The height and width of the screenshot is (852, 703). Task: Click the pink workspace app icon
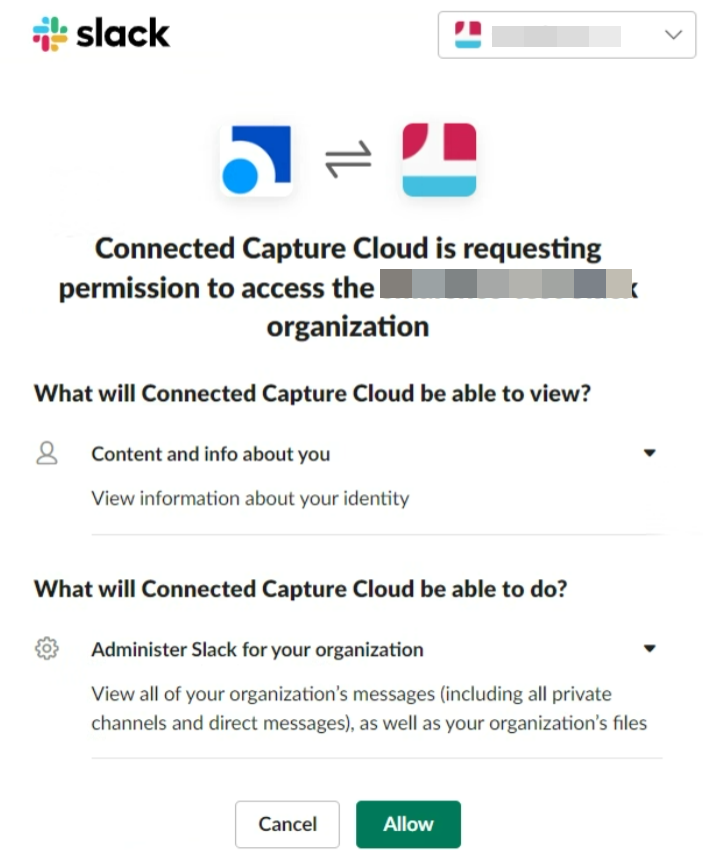[x=438, y=158]
